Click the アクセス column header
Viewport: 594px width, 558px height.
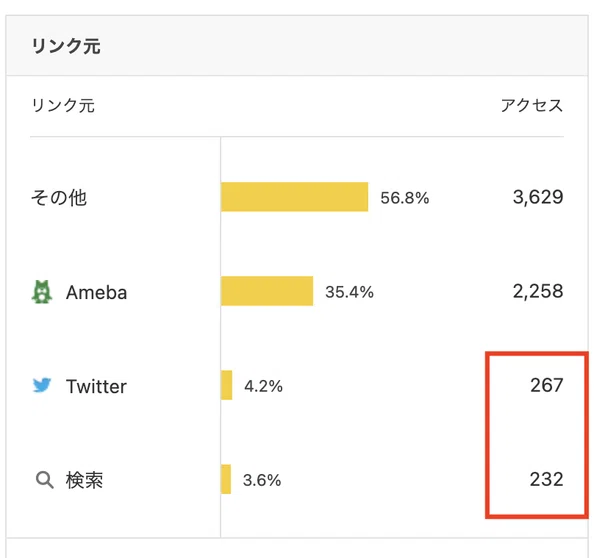point(532,105)
